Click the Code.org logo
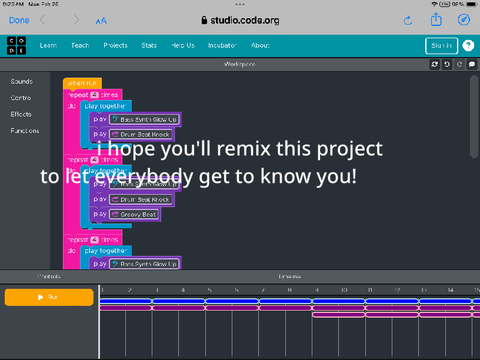The image size is (480, 360). coord(16,46)
